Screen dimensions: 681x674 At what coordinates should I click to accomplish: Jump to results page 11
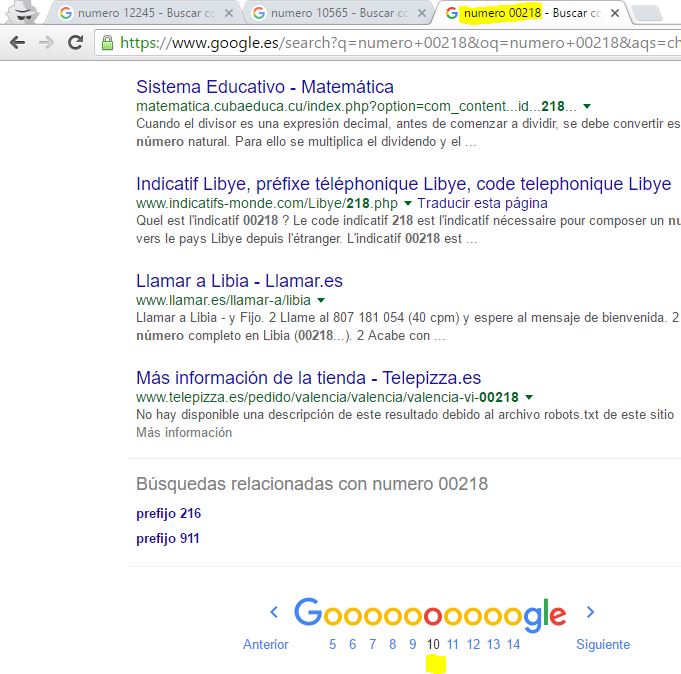pos(453,644)
